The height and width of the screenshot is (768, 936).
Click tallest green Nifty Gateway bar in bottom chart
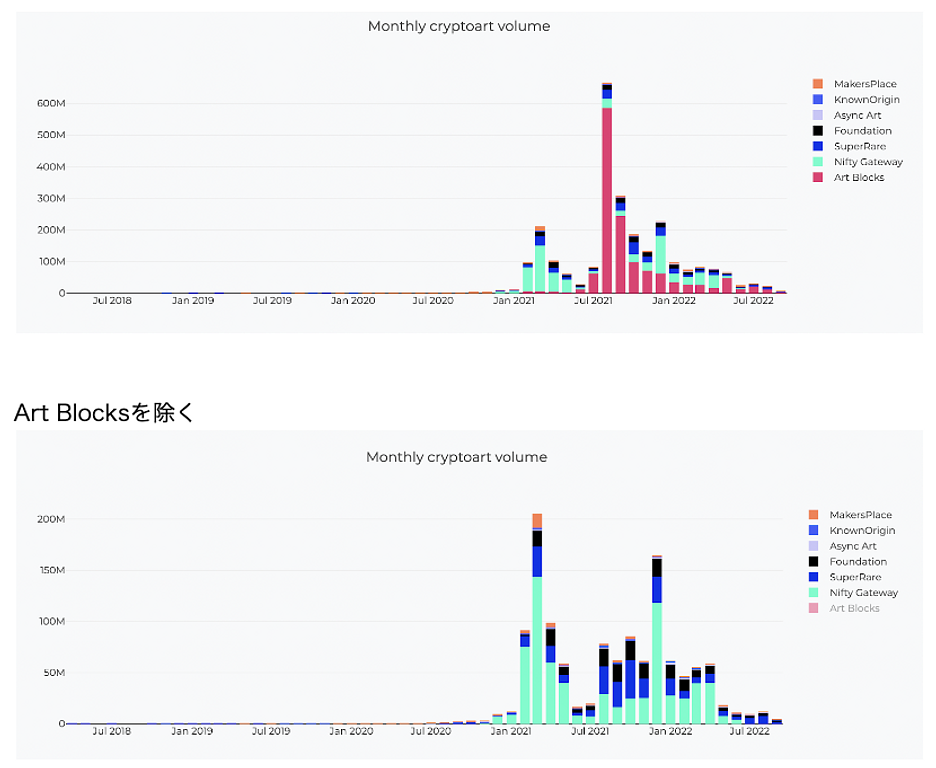(537, 650)
